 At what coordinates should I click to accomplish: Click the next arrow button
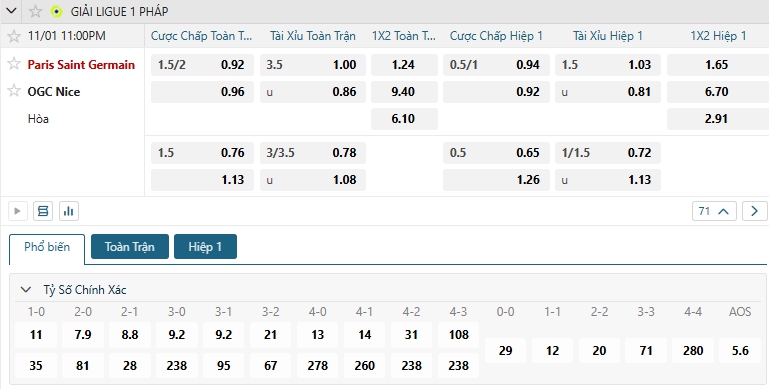pos(754,211)
